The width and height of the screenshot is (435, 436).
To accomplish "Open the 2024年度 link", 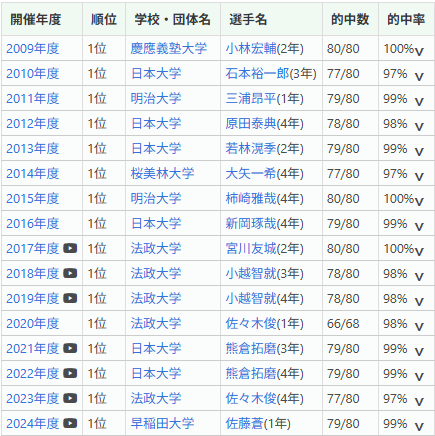I will coord(33,424).
